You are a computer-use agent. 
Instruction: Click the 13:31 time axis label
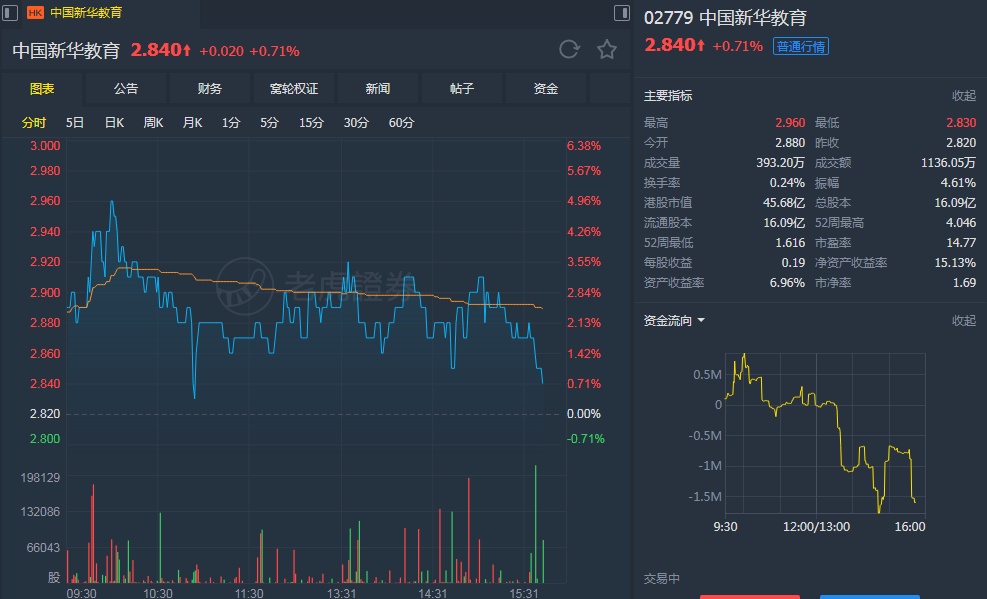341,593
